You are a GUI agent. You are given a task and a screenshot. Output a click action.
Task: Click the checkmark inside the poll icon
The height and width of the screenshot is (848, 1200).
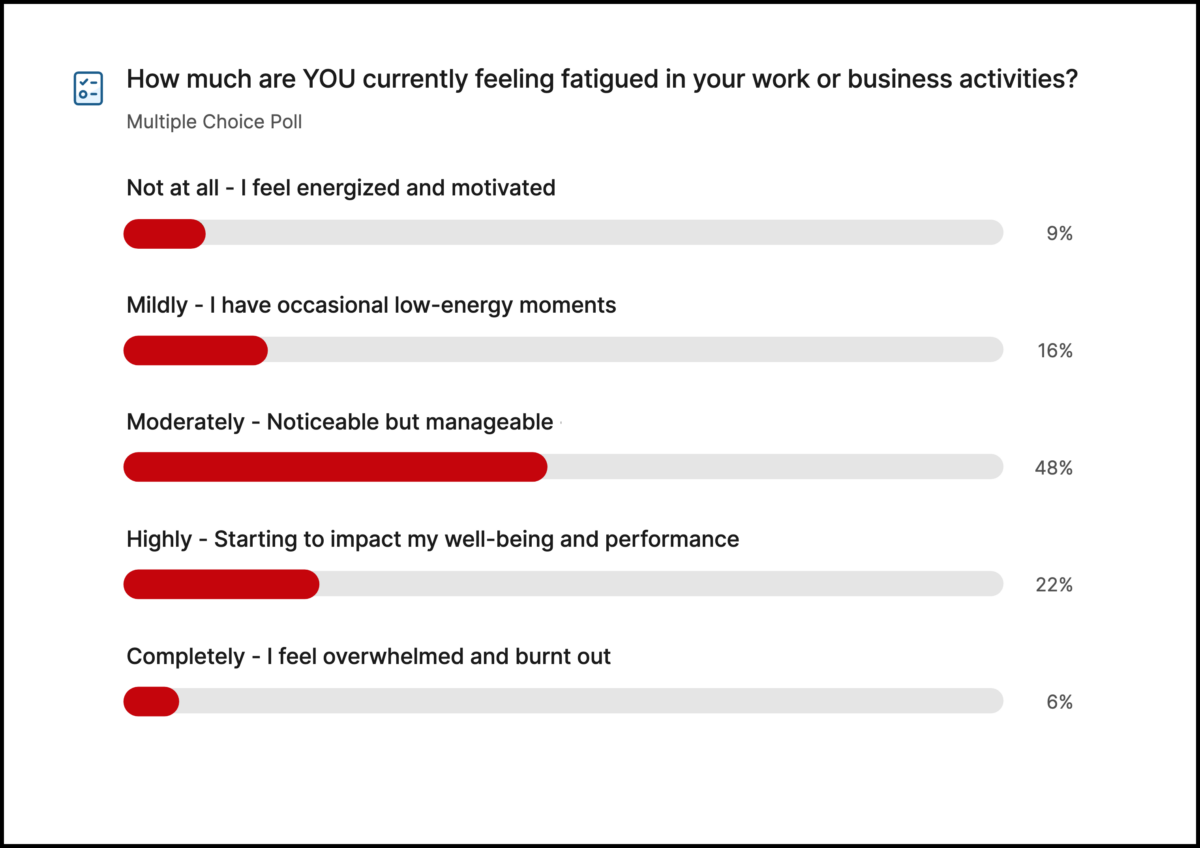(x=84, y=82)
